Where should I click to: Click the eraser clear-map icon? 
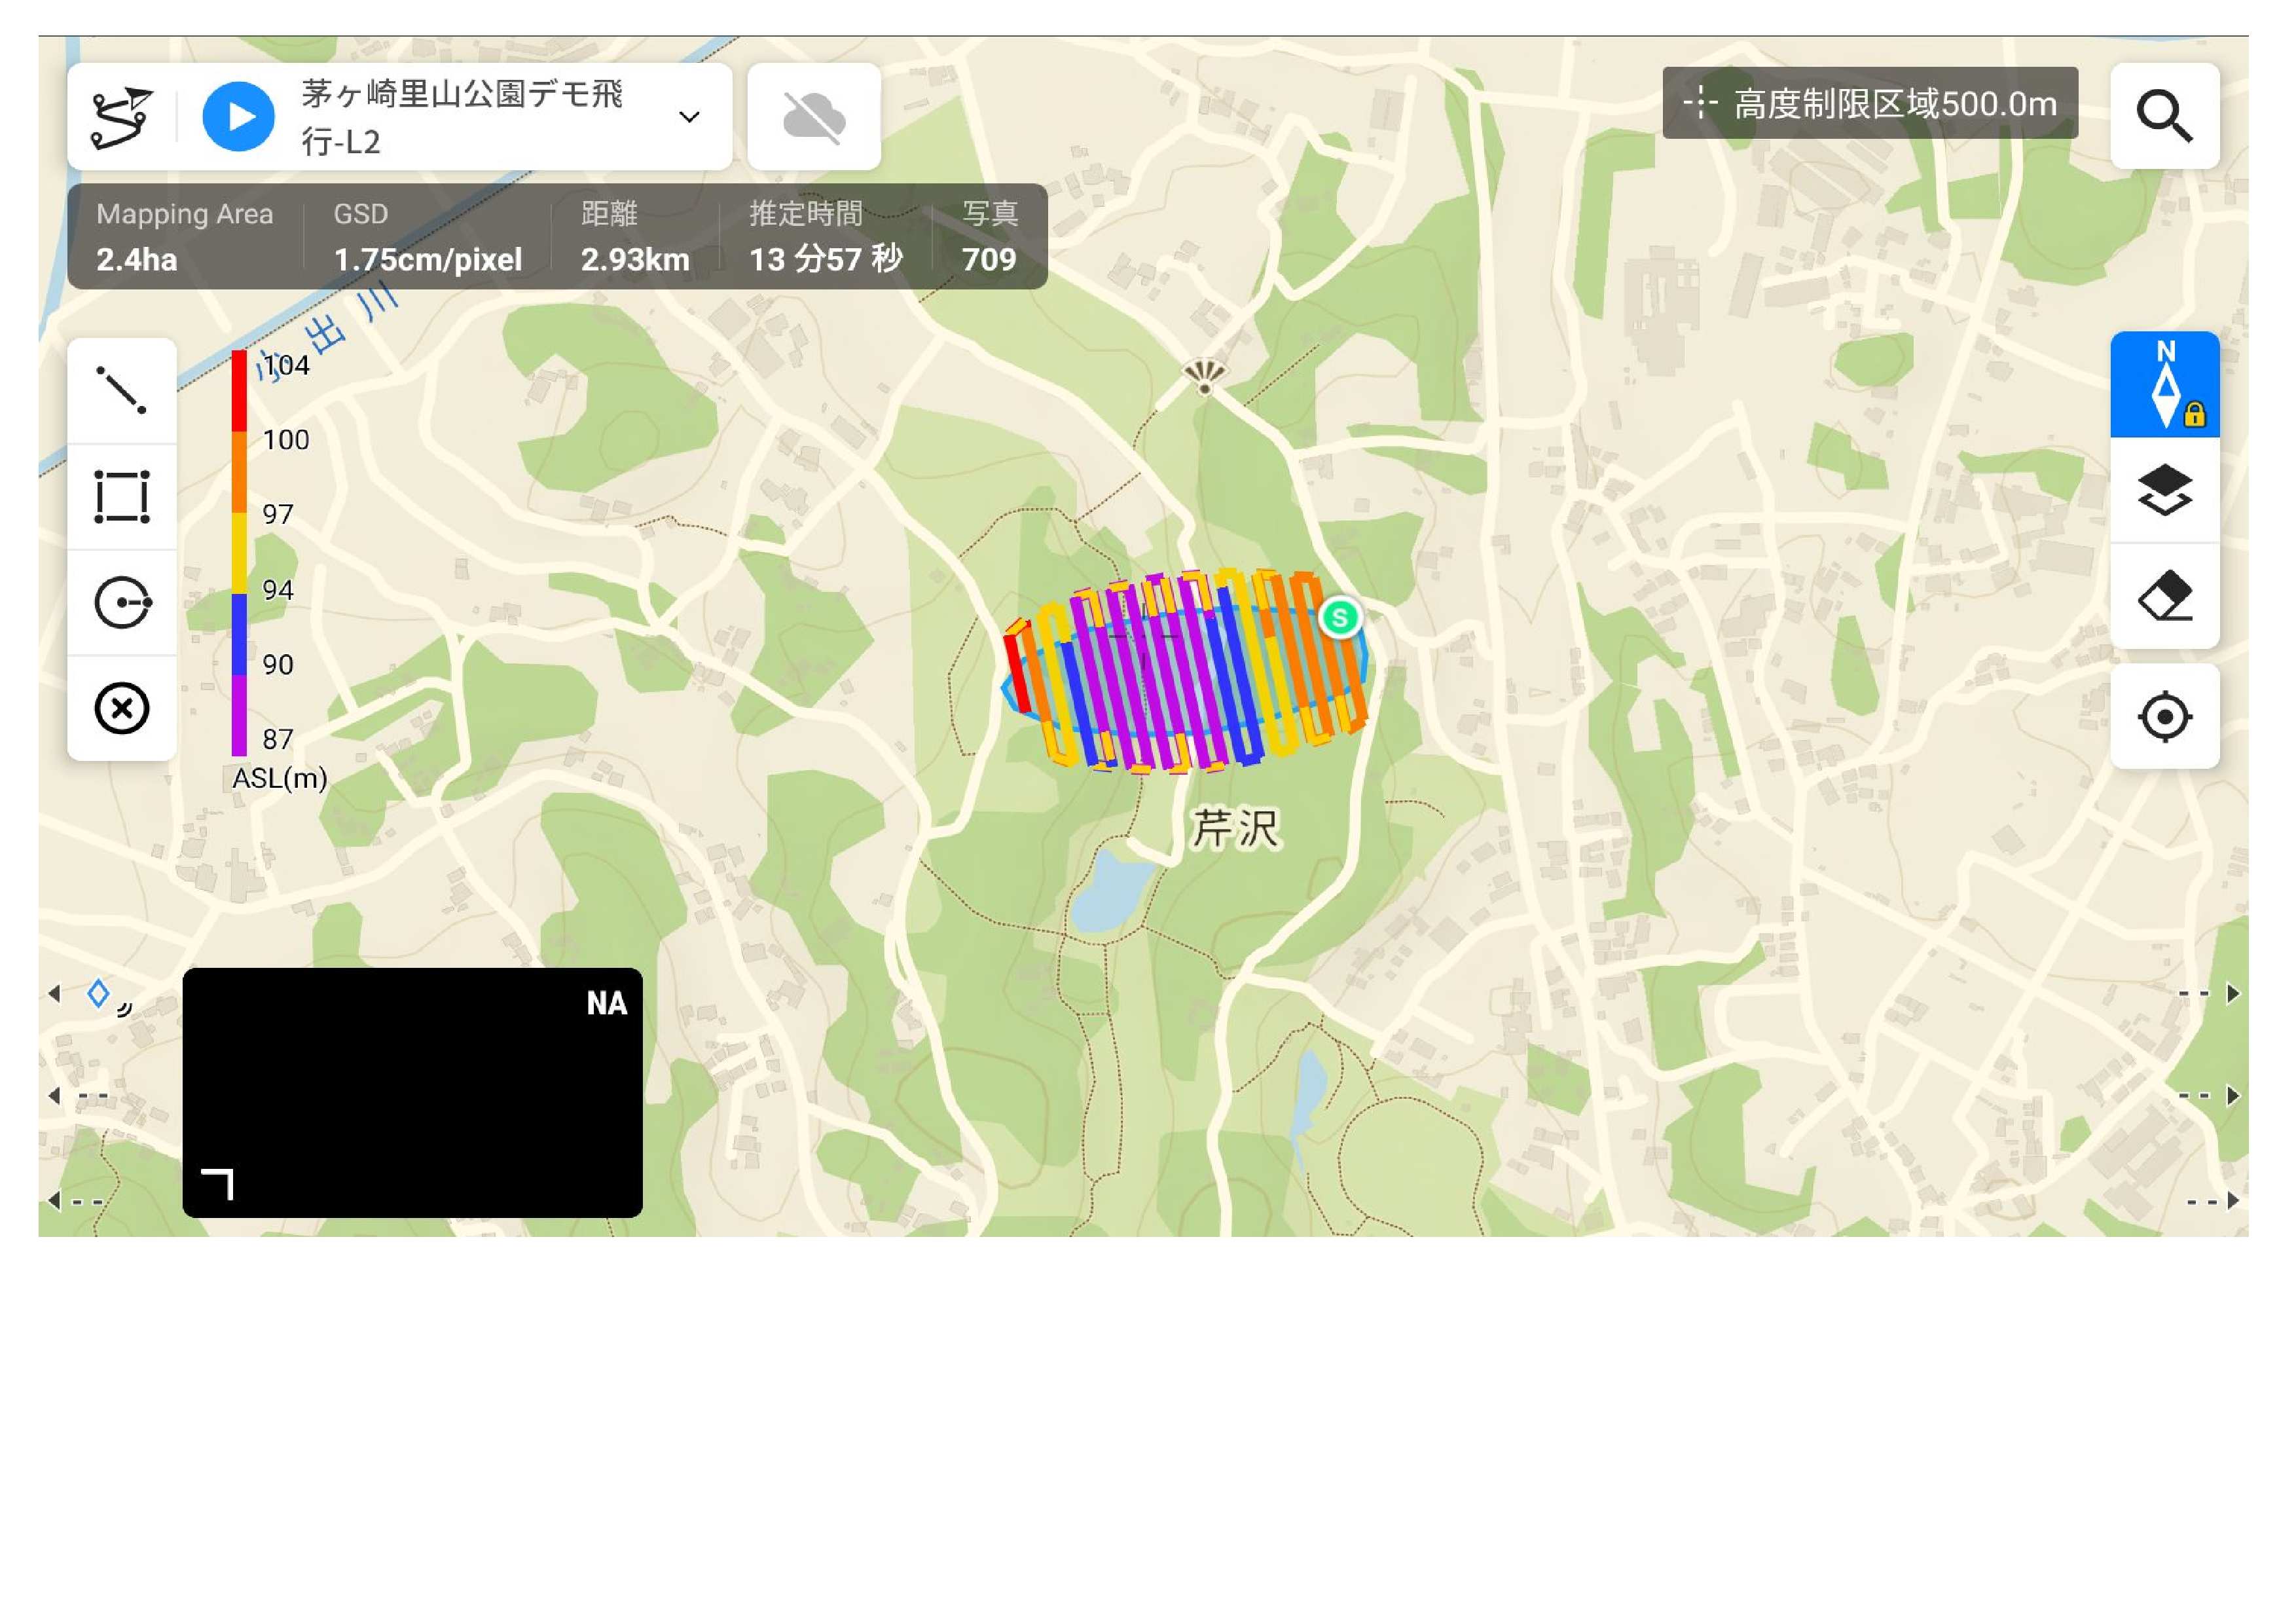coord(2164,596)
